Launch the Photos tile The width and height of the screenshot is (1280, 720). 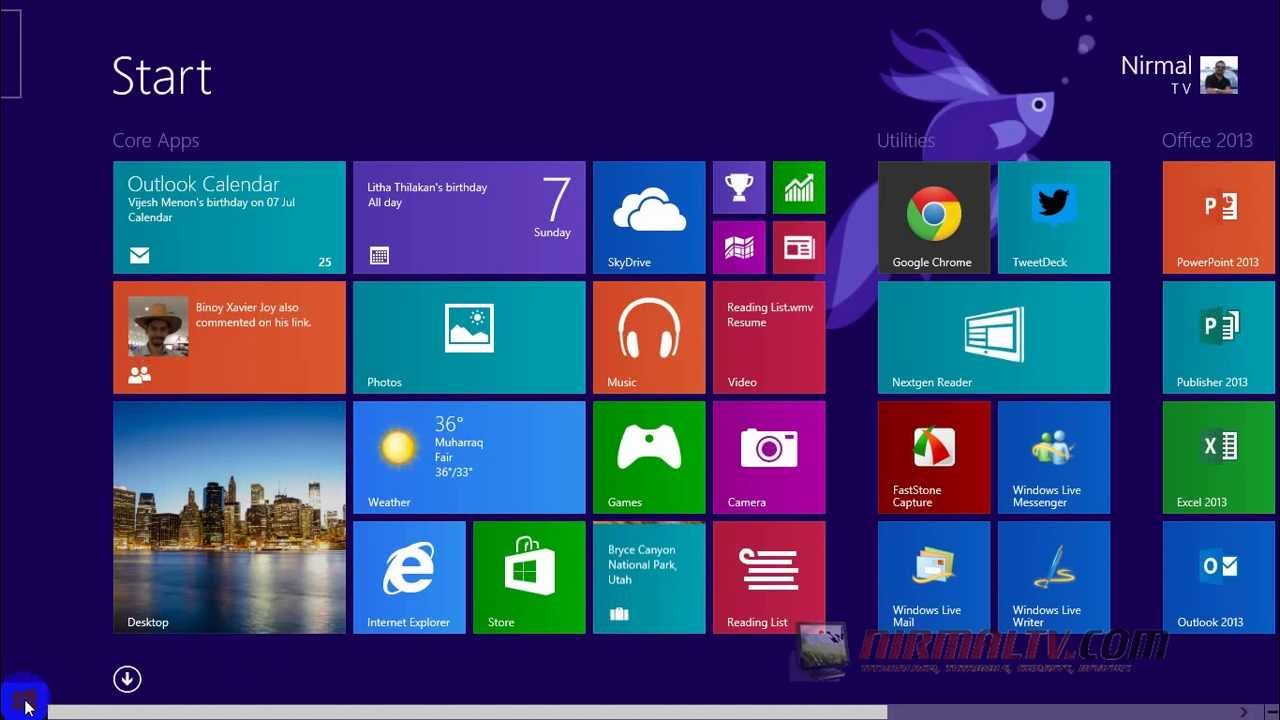pyautogui.click(x=469, y=337)
